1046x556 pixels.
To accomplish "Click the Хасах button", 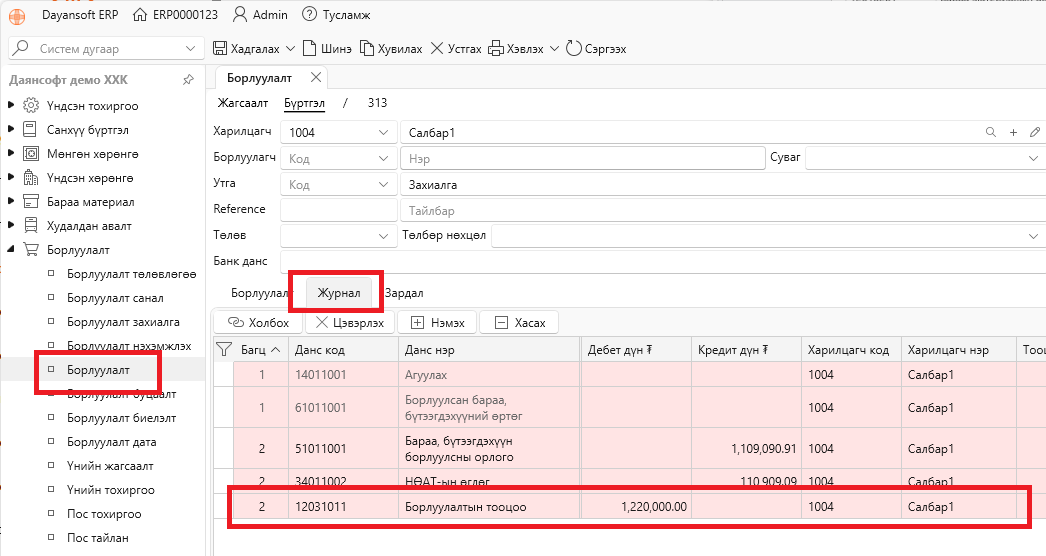I will (519, 322).
